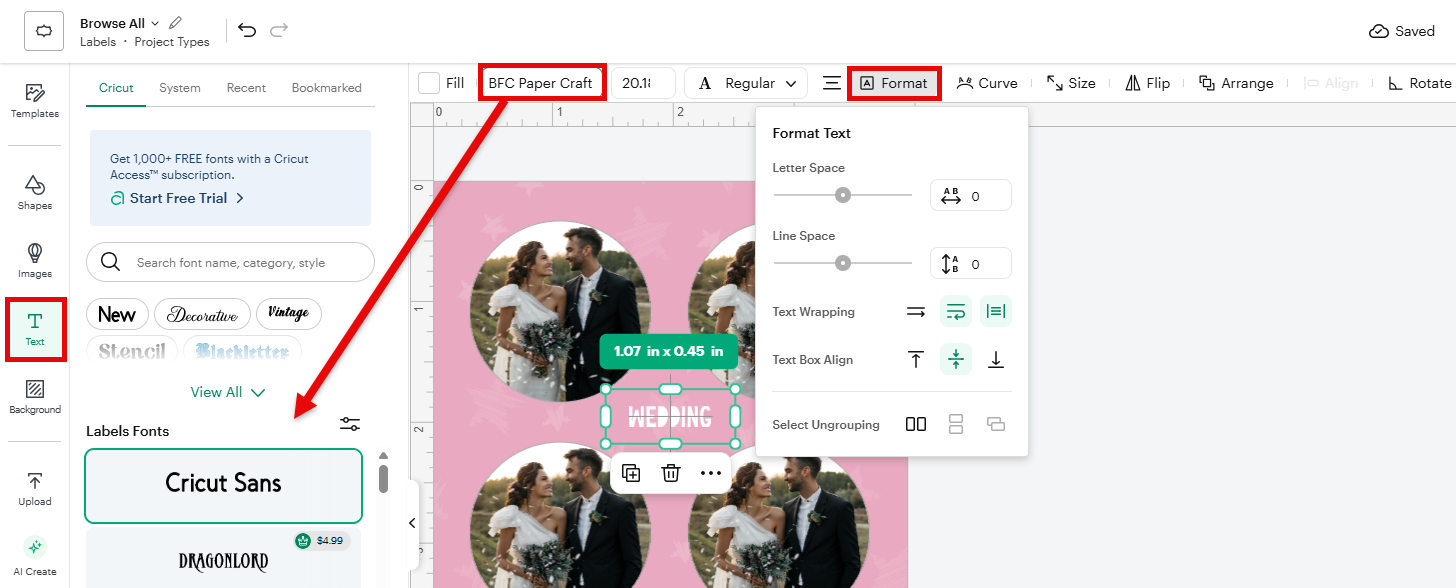Select the WEDDING text on canvas
Screen dimensions: 1456x588
tap(670, 416)
